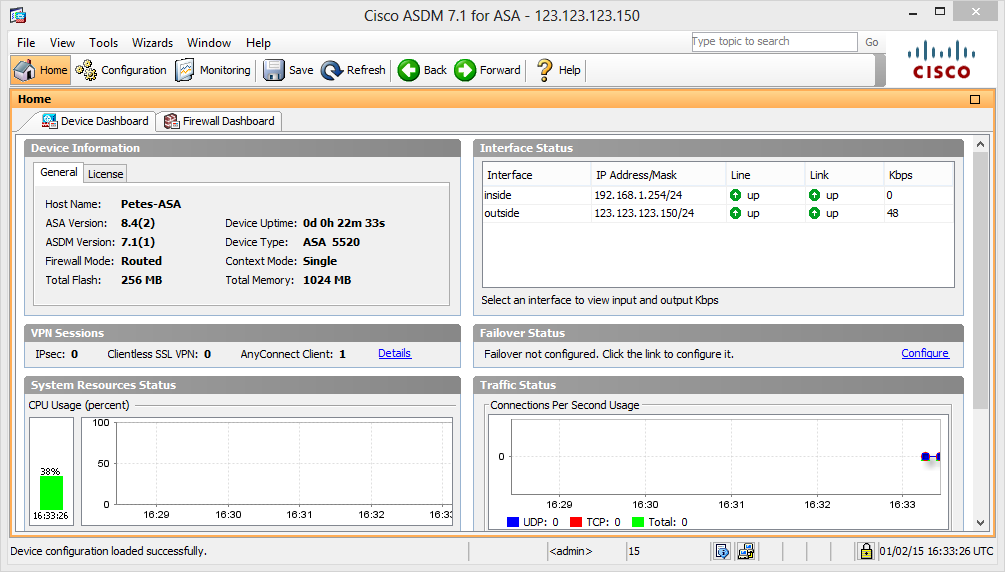The image size is (1005, 572).
Task: Select the General tab in Device Information
Action: tap(58, 172)
